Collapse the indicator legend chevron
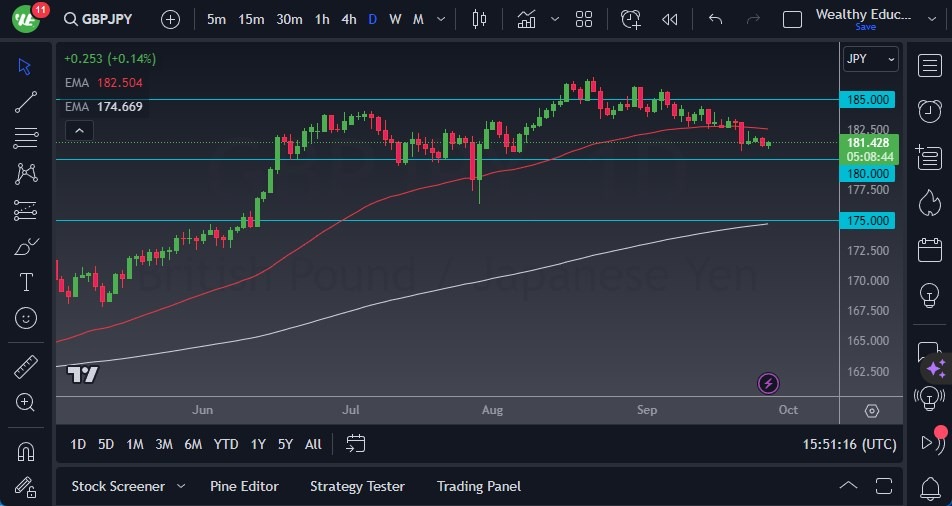This screenshot has width=952, height=506. click(x=78, y=130)
